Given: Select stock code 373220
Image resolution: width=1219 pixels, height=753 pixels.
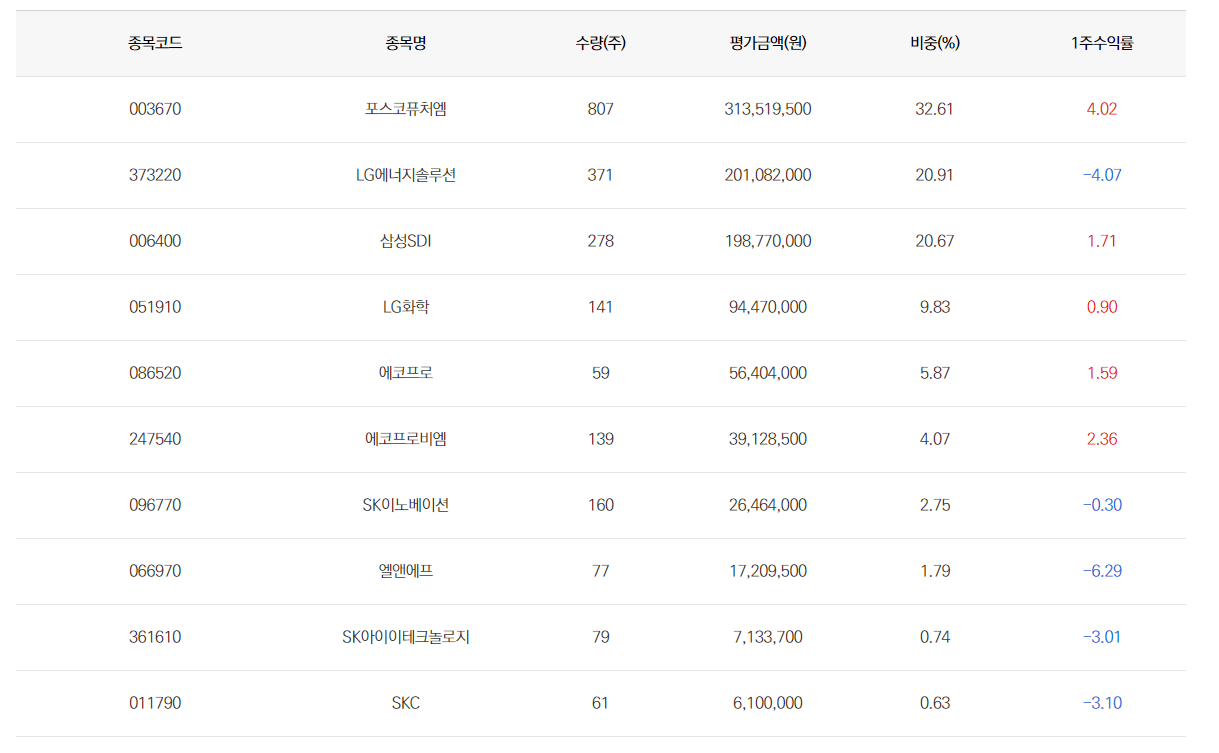Looking at the screenshot, I should (155, 175).
